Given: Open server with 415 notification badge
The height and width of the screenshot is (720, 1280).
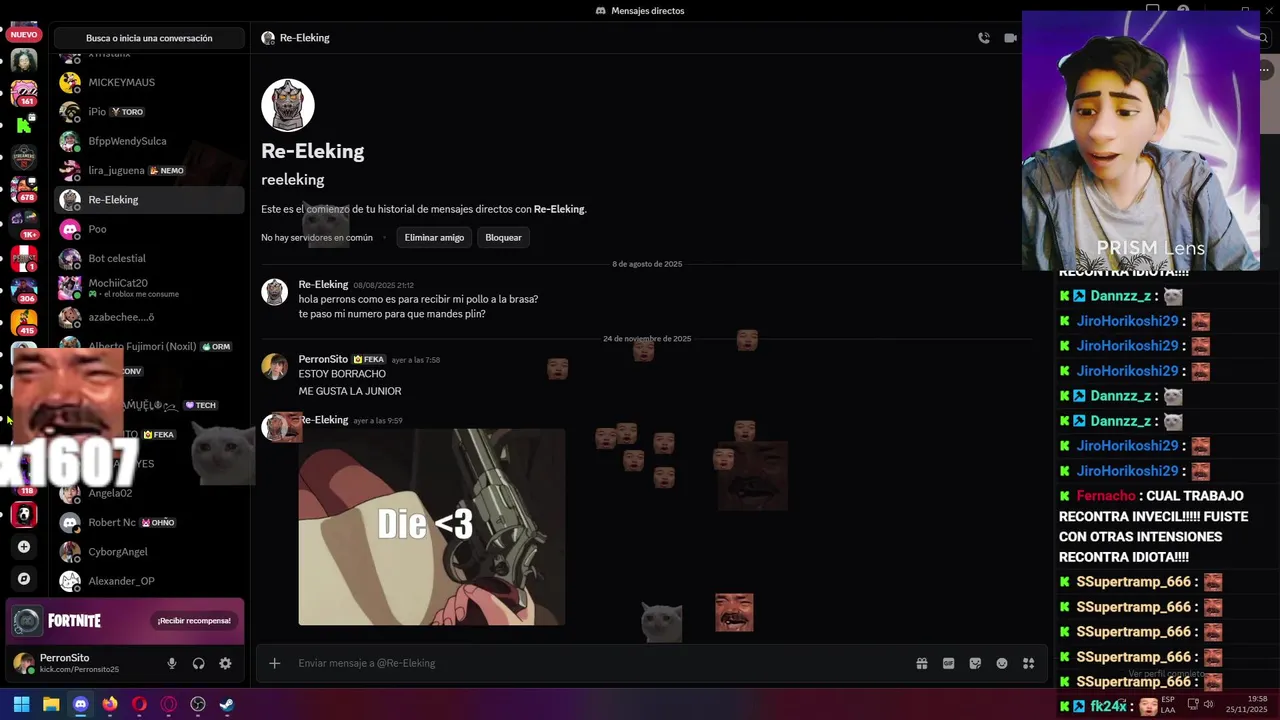Looking at the screenshot, I should pyautogui.click(x=24, y=322).
